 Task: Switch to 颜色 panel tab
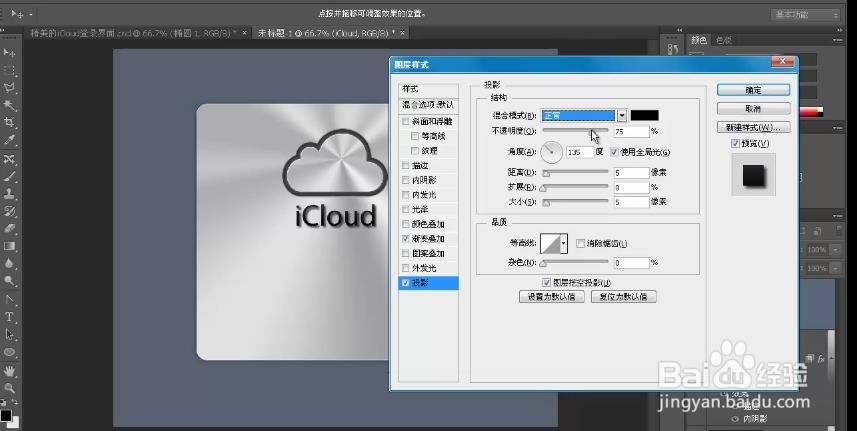tap(699, 40)
